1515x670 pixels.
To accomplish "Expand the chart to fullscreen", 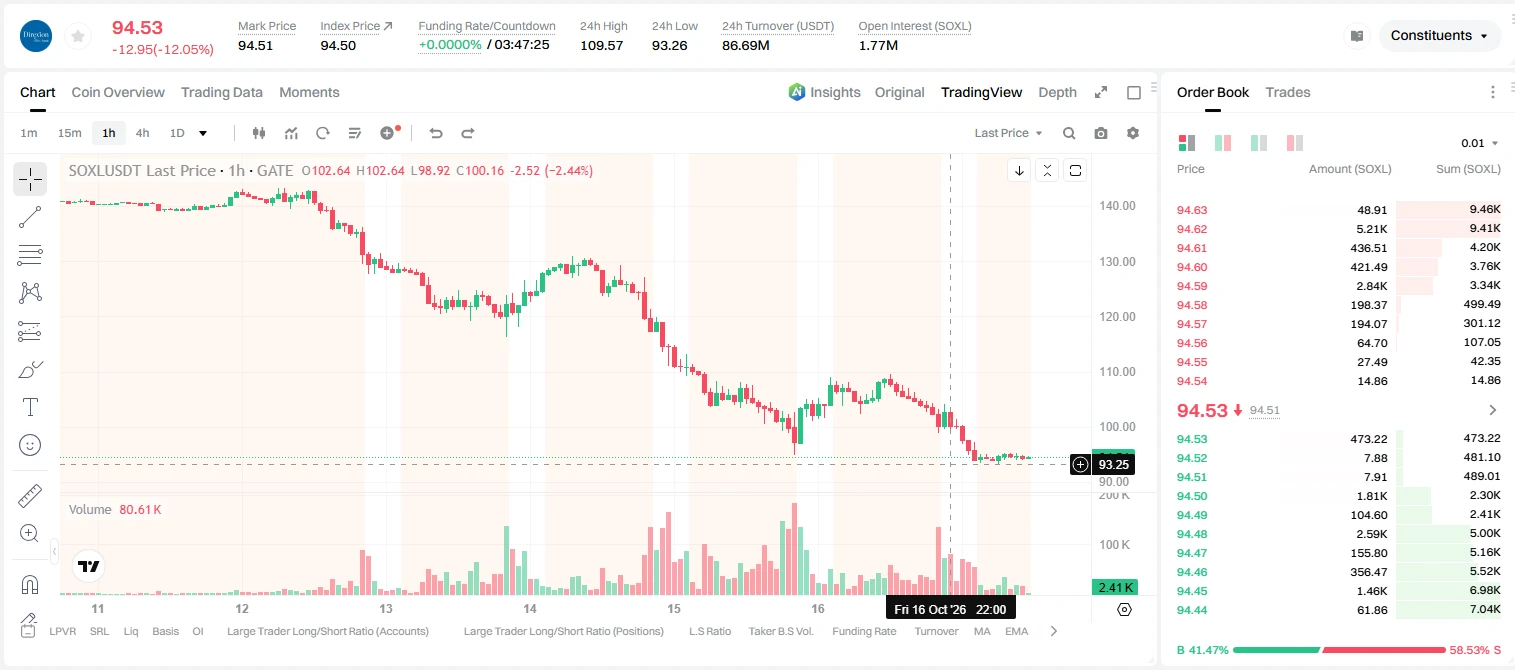I will [x=1101, y=92].
